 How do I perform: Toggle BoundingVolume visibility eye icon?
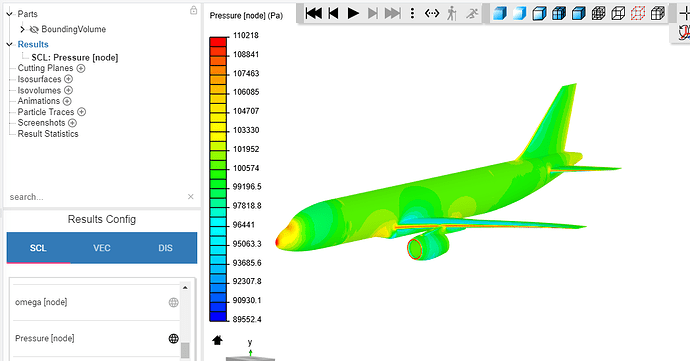pyautogui.click(x=34, y=29)
